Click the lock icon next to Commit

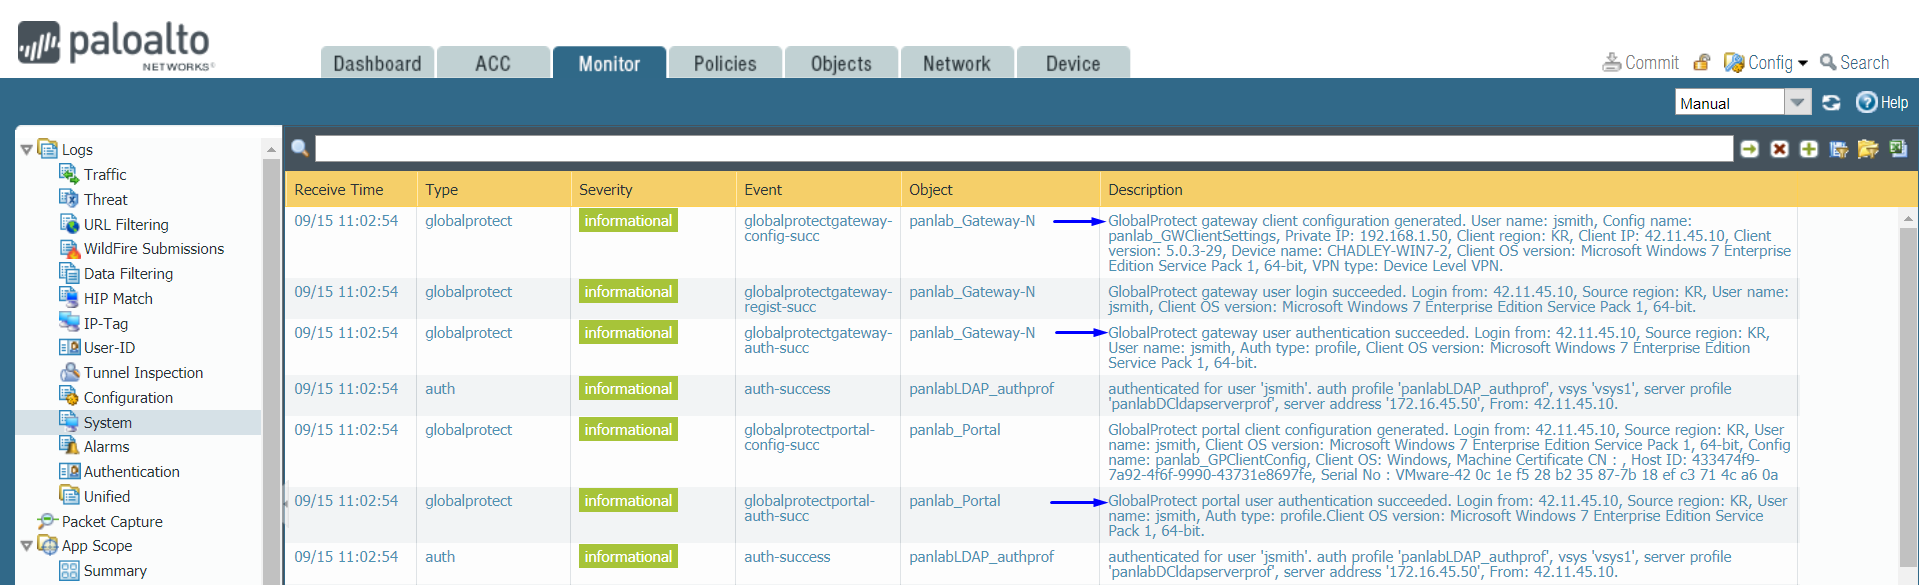(x=1701, y=62)
